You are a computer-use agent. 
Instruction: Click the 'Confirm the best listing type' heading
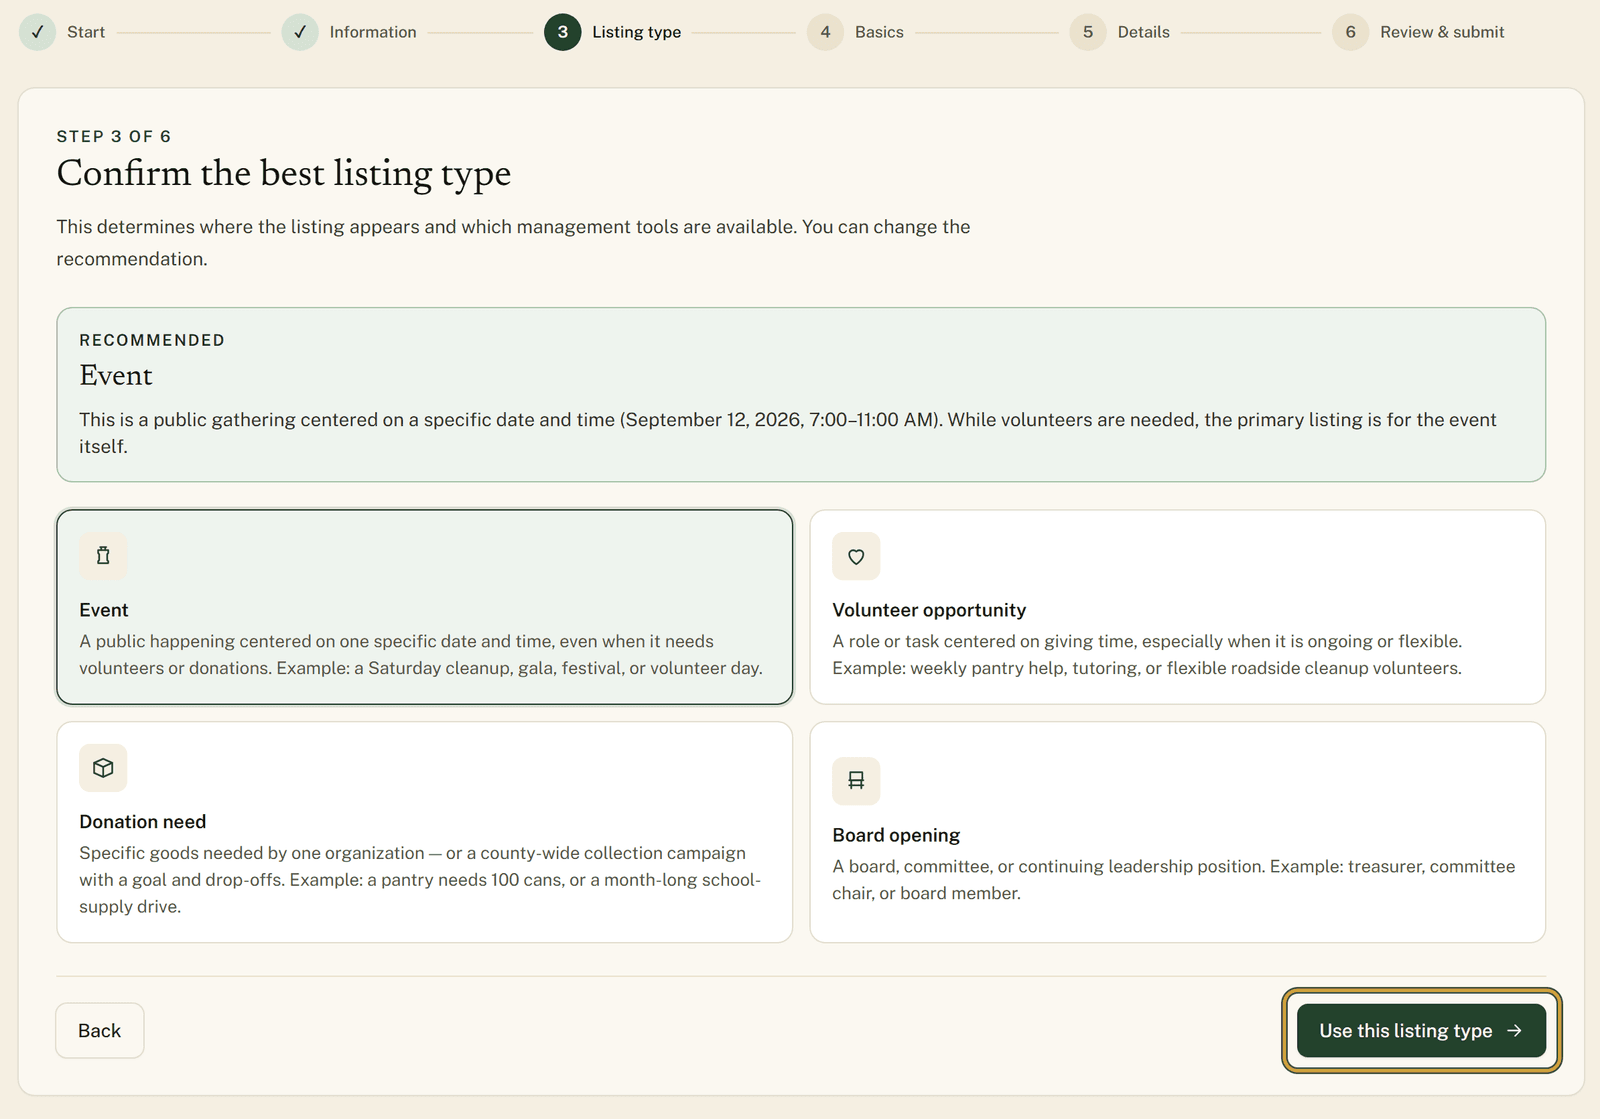tap(284, 174)
